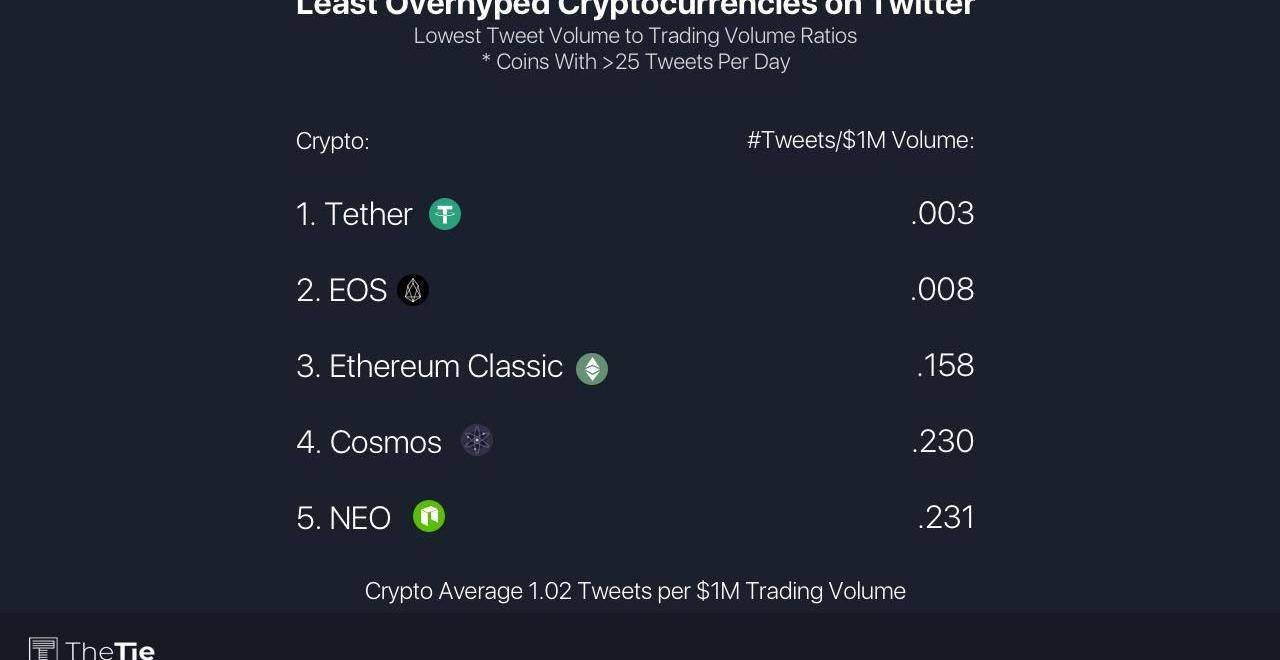Click EOS's .008 ratio value

click(x=942, y=289)
